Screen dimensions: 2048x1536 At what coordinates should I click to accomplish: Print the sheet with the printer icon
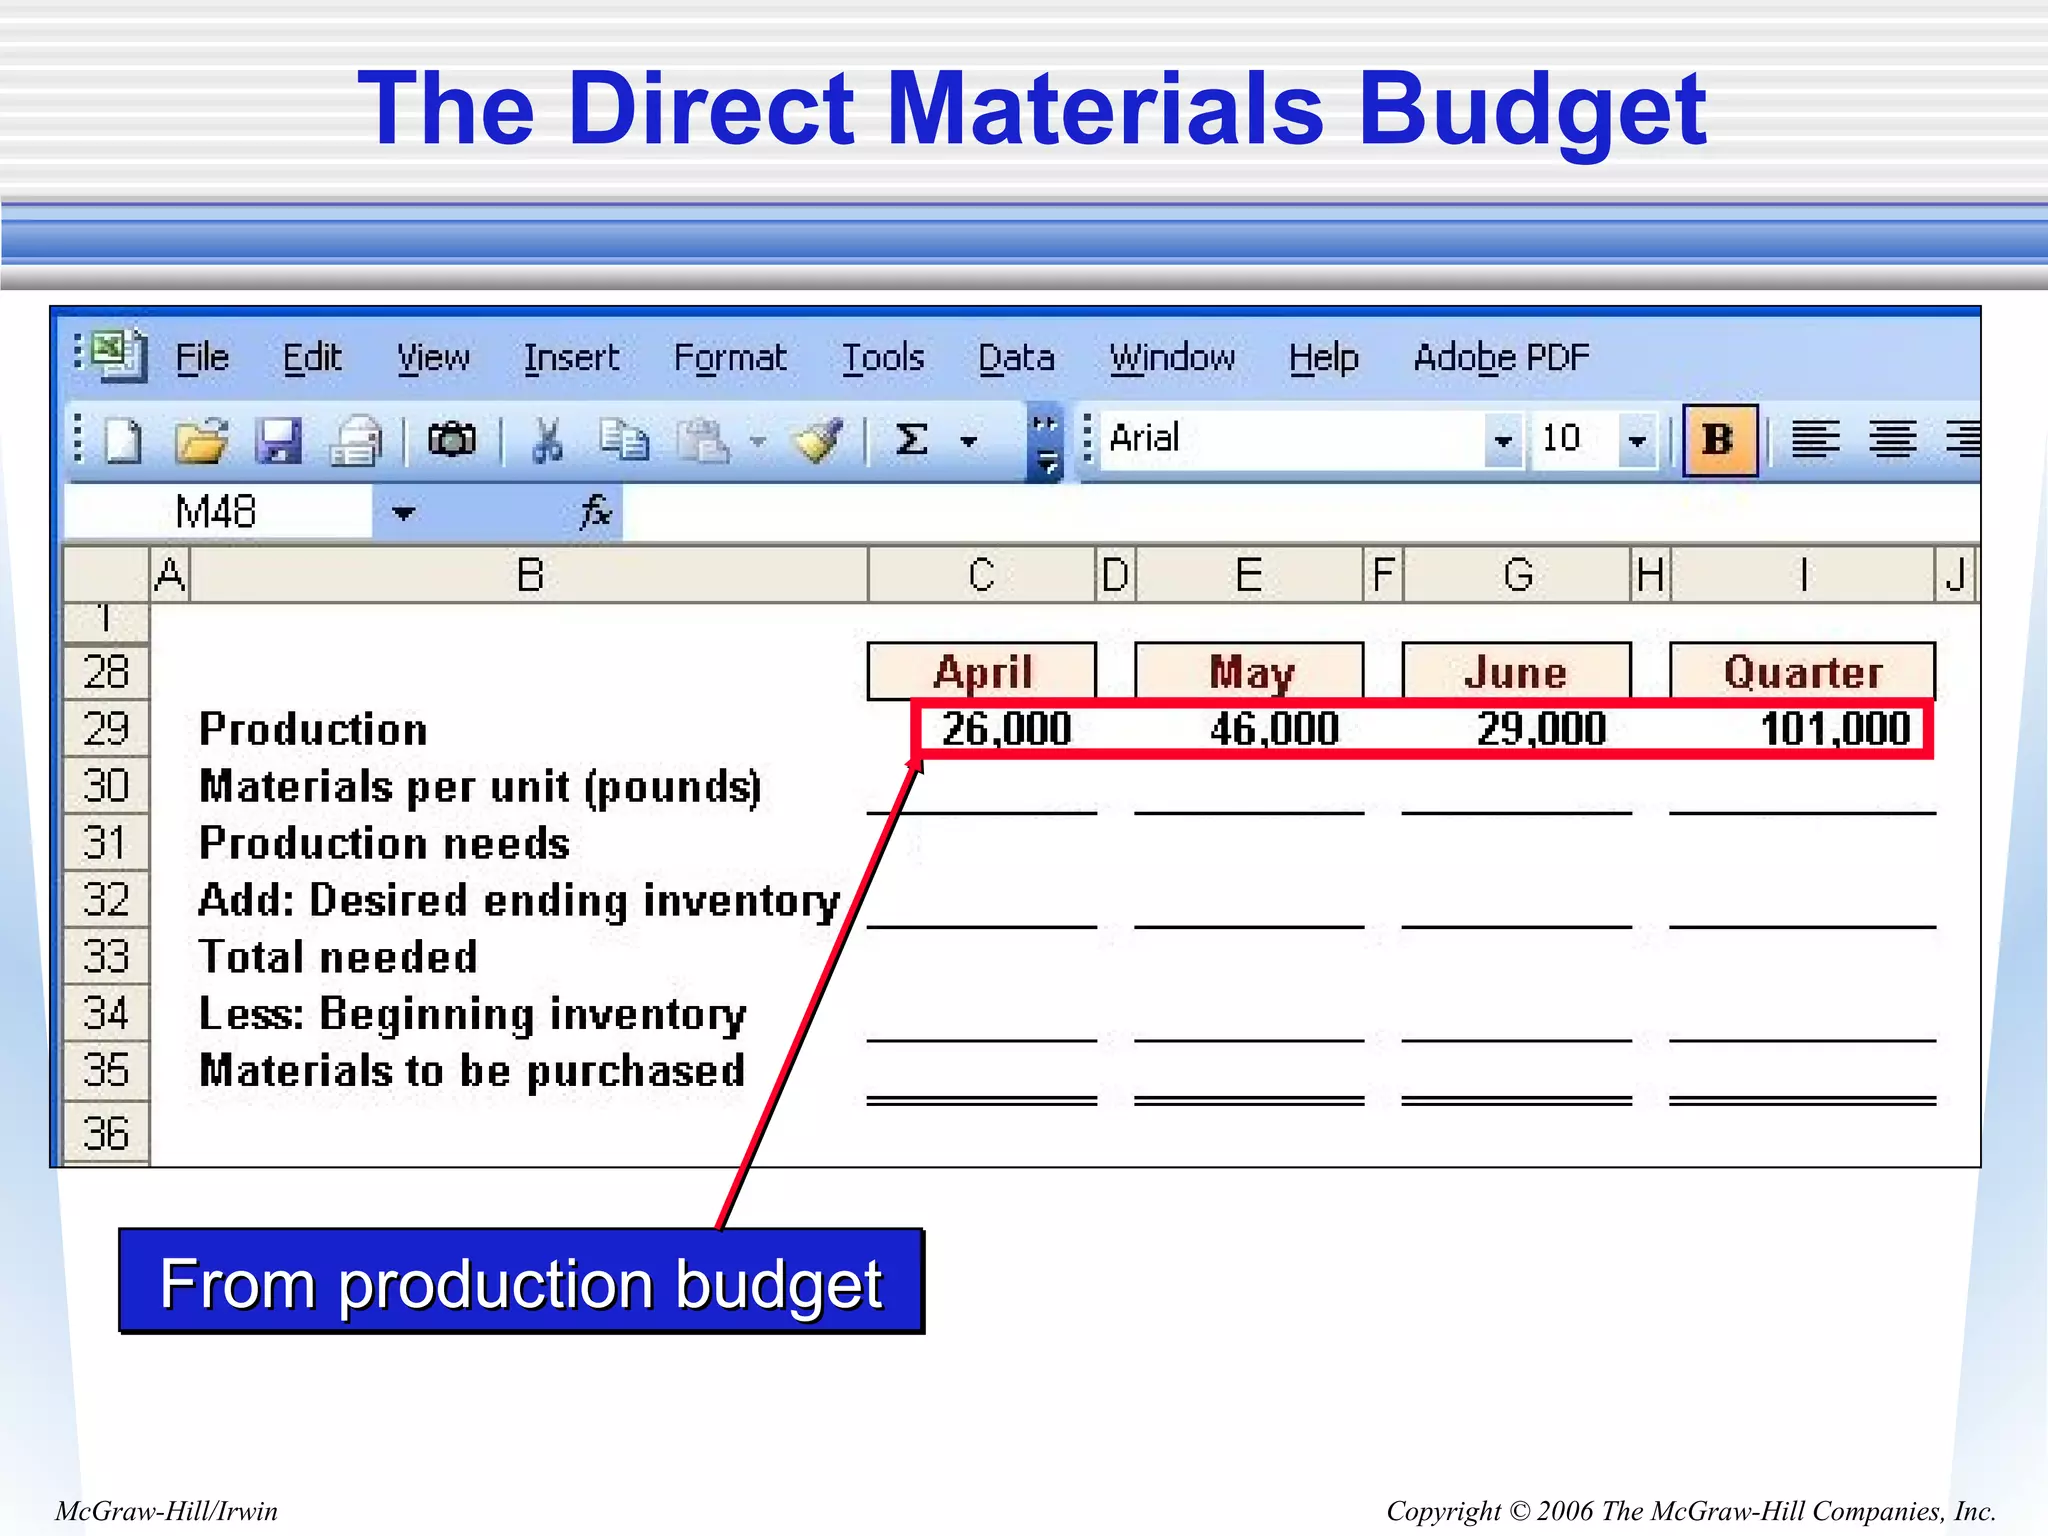coord(357,440)
